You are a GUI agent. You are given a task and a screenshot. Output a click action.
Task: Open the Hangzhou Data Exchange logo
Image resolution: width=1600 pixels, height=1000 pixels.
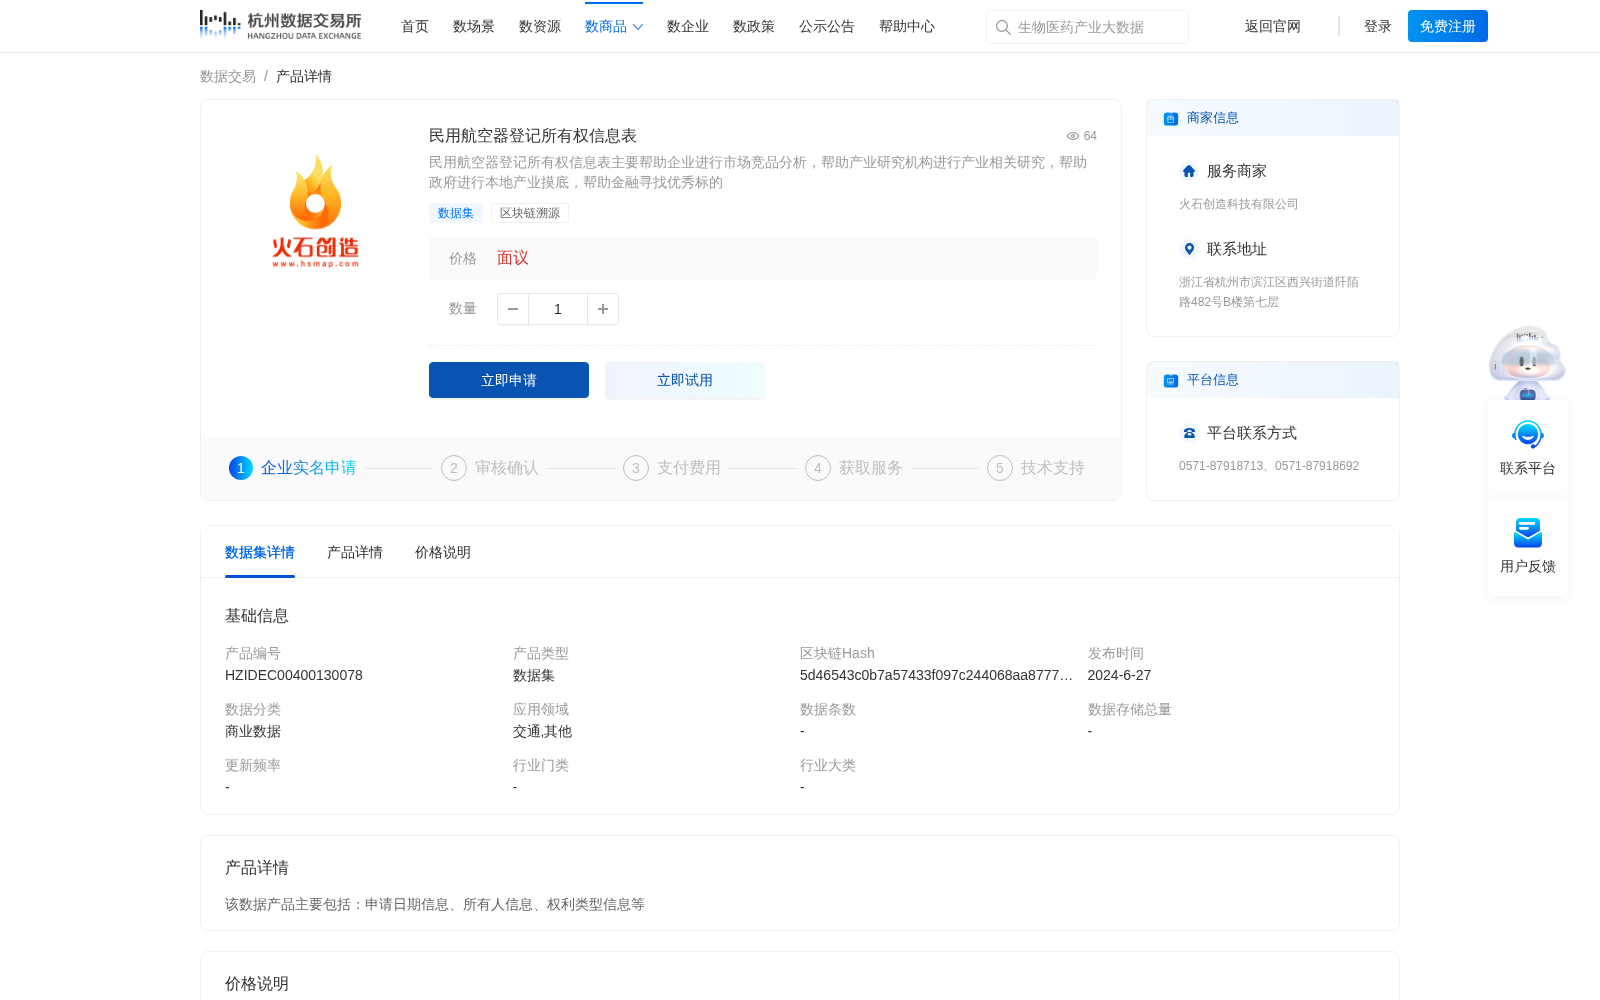point(280,25)
